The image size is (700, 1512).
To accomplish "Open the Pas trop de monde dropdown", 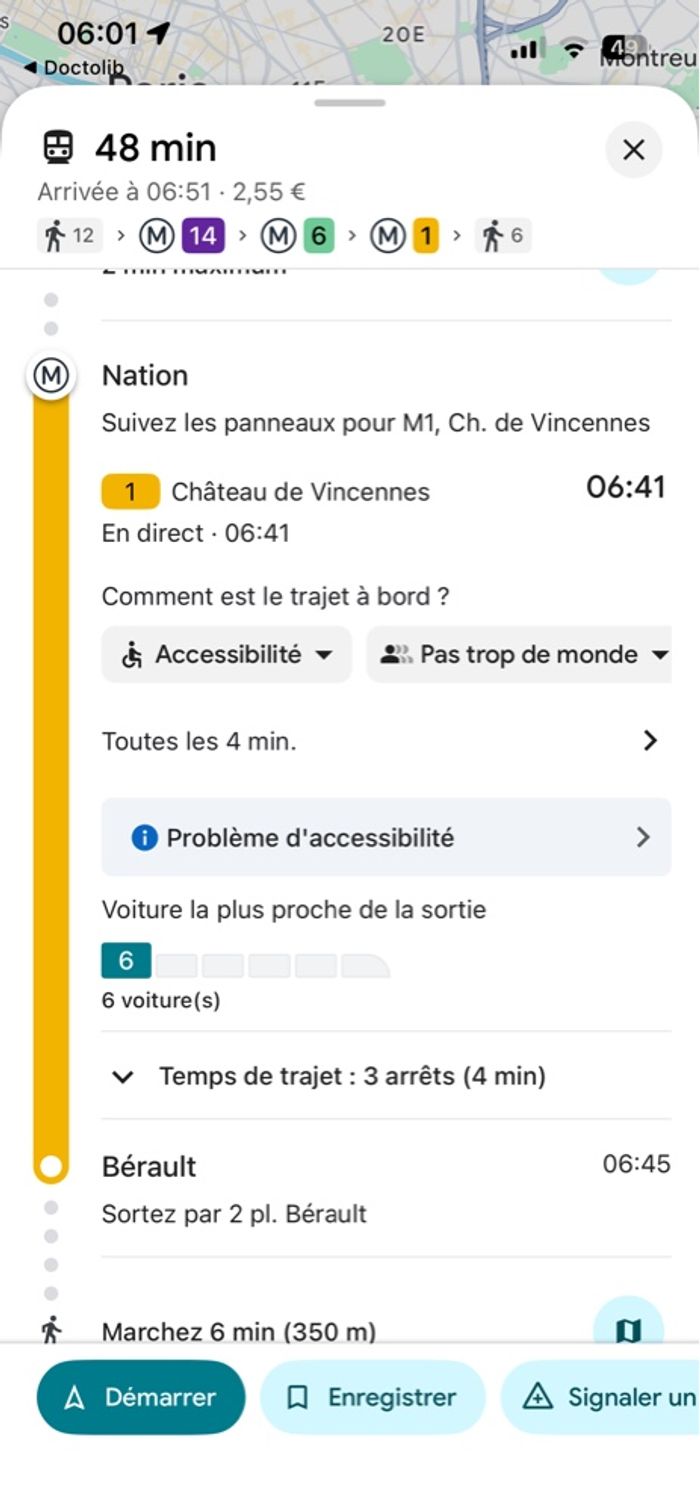I will [x=520, y=655].
